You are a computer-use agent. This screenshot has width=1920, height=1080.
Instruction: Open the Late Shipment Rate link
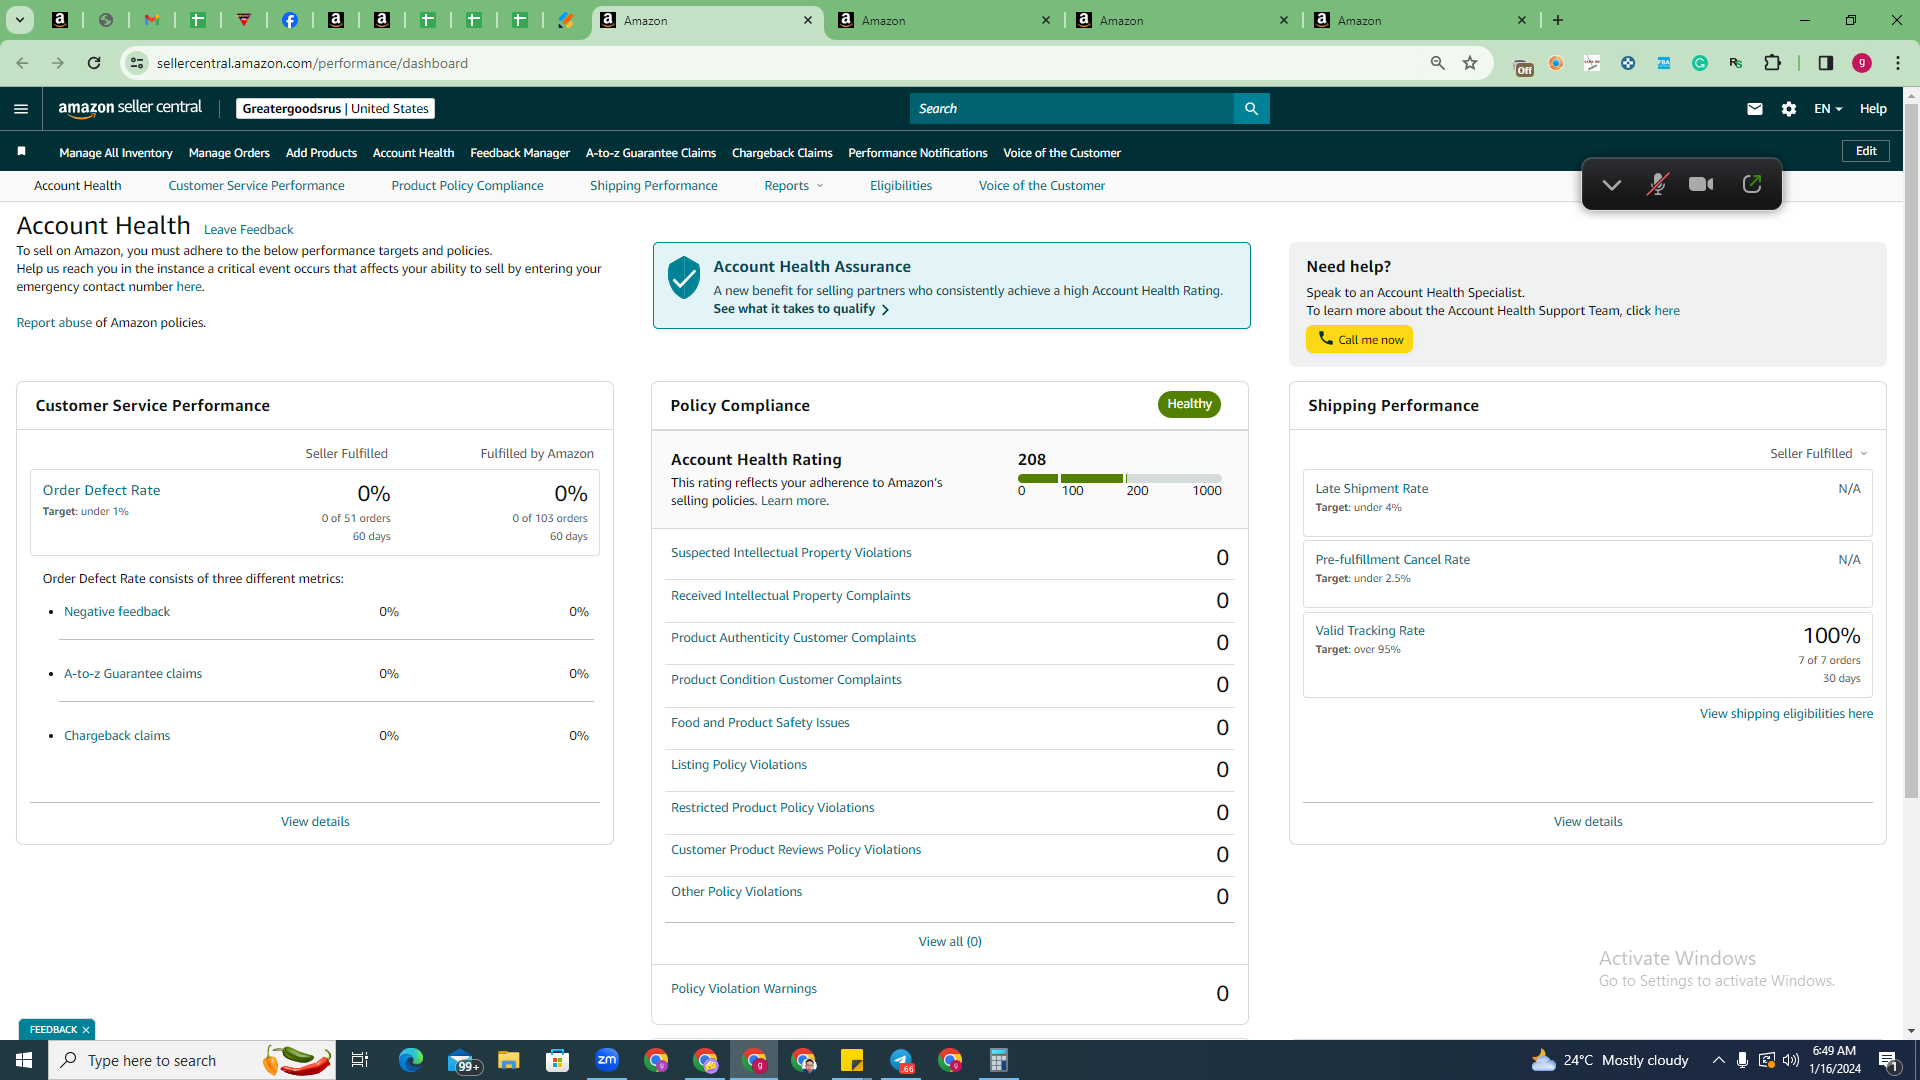(x=1371, y=489)
